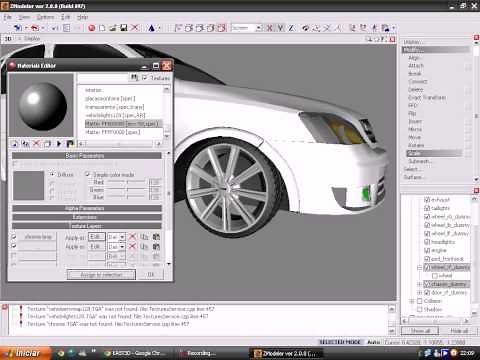This screenshot has height=360, width=480.
Task: Click the red redo arrow icon
Action: click(35, 28)
